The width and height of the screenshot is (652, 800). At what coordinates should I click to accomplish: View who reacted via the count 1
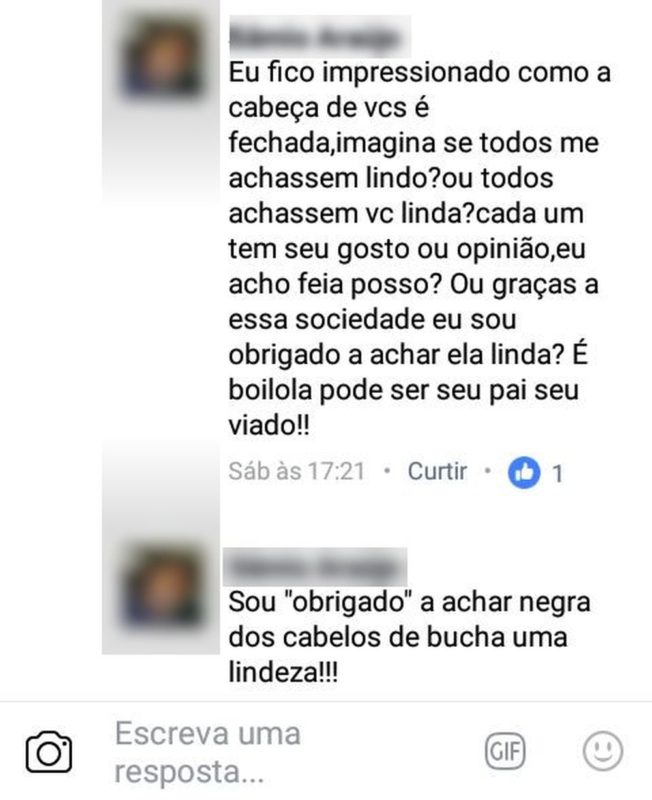(x=558, y=473)
